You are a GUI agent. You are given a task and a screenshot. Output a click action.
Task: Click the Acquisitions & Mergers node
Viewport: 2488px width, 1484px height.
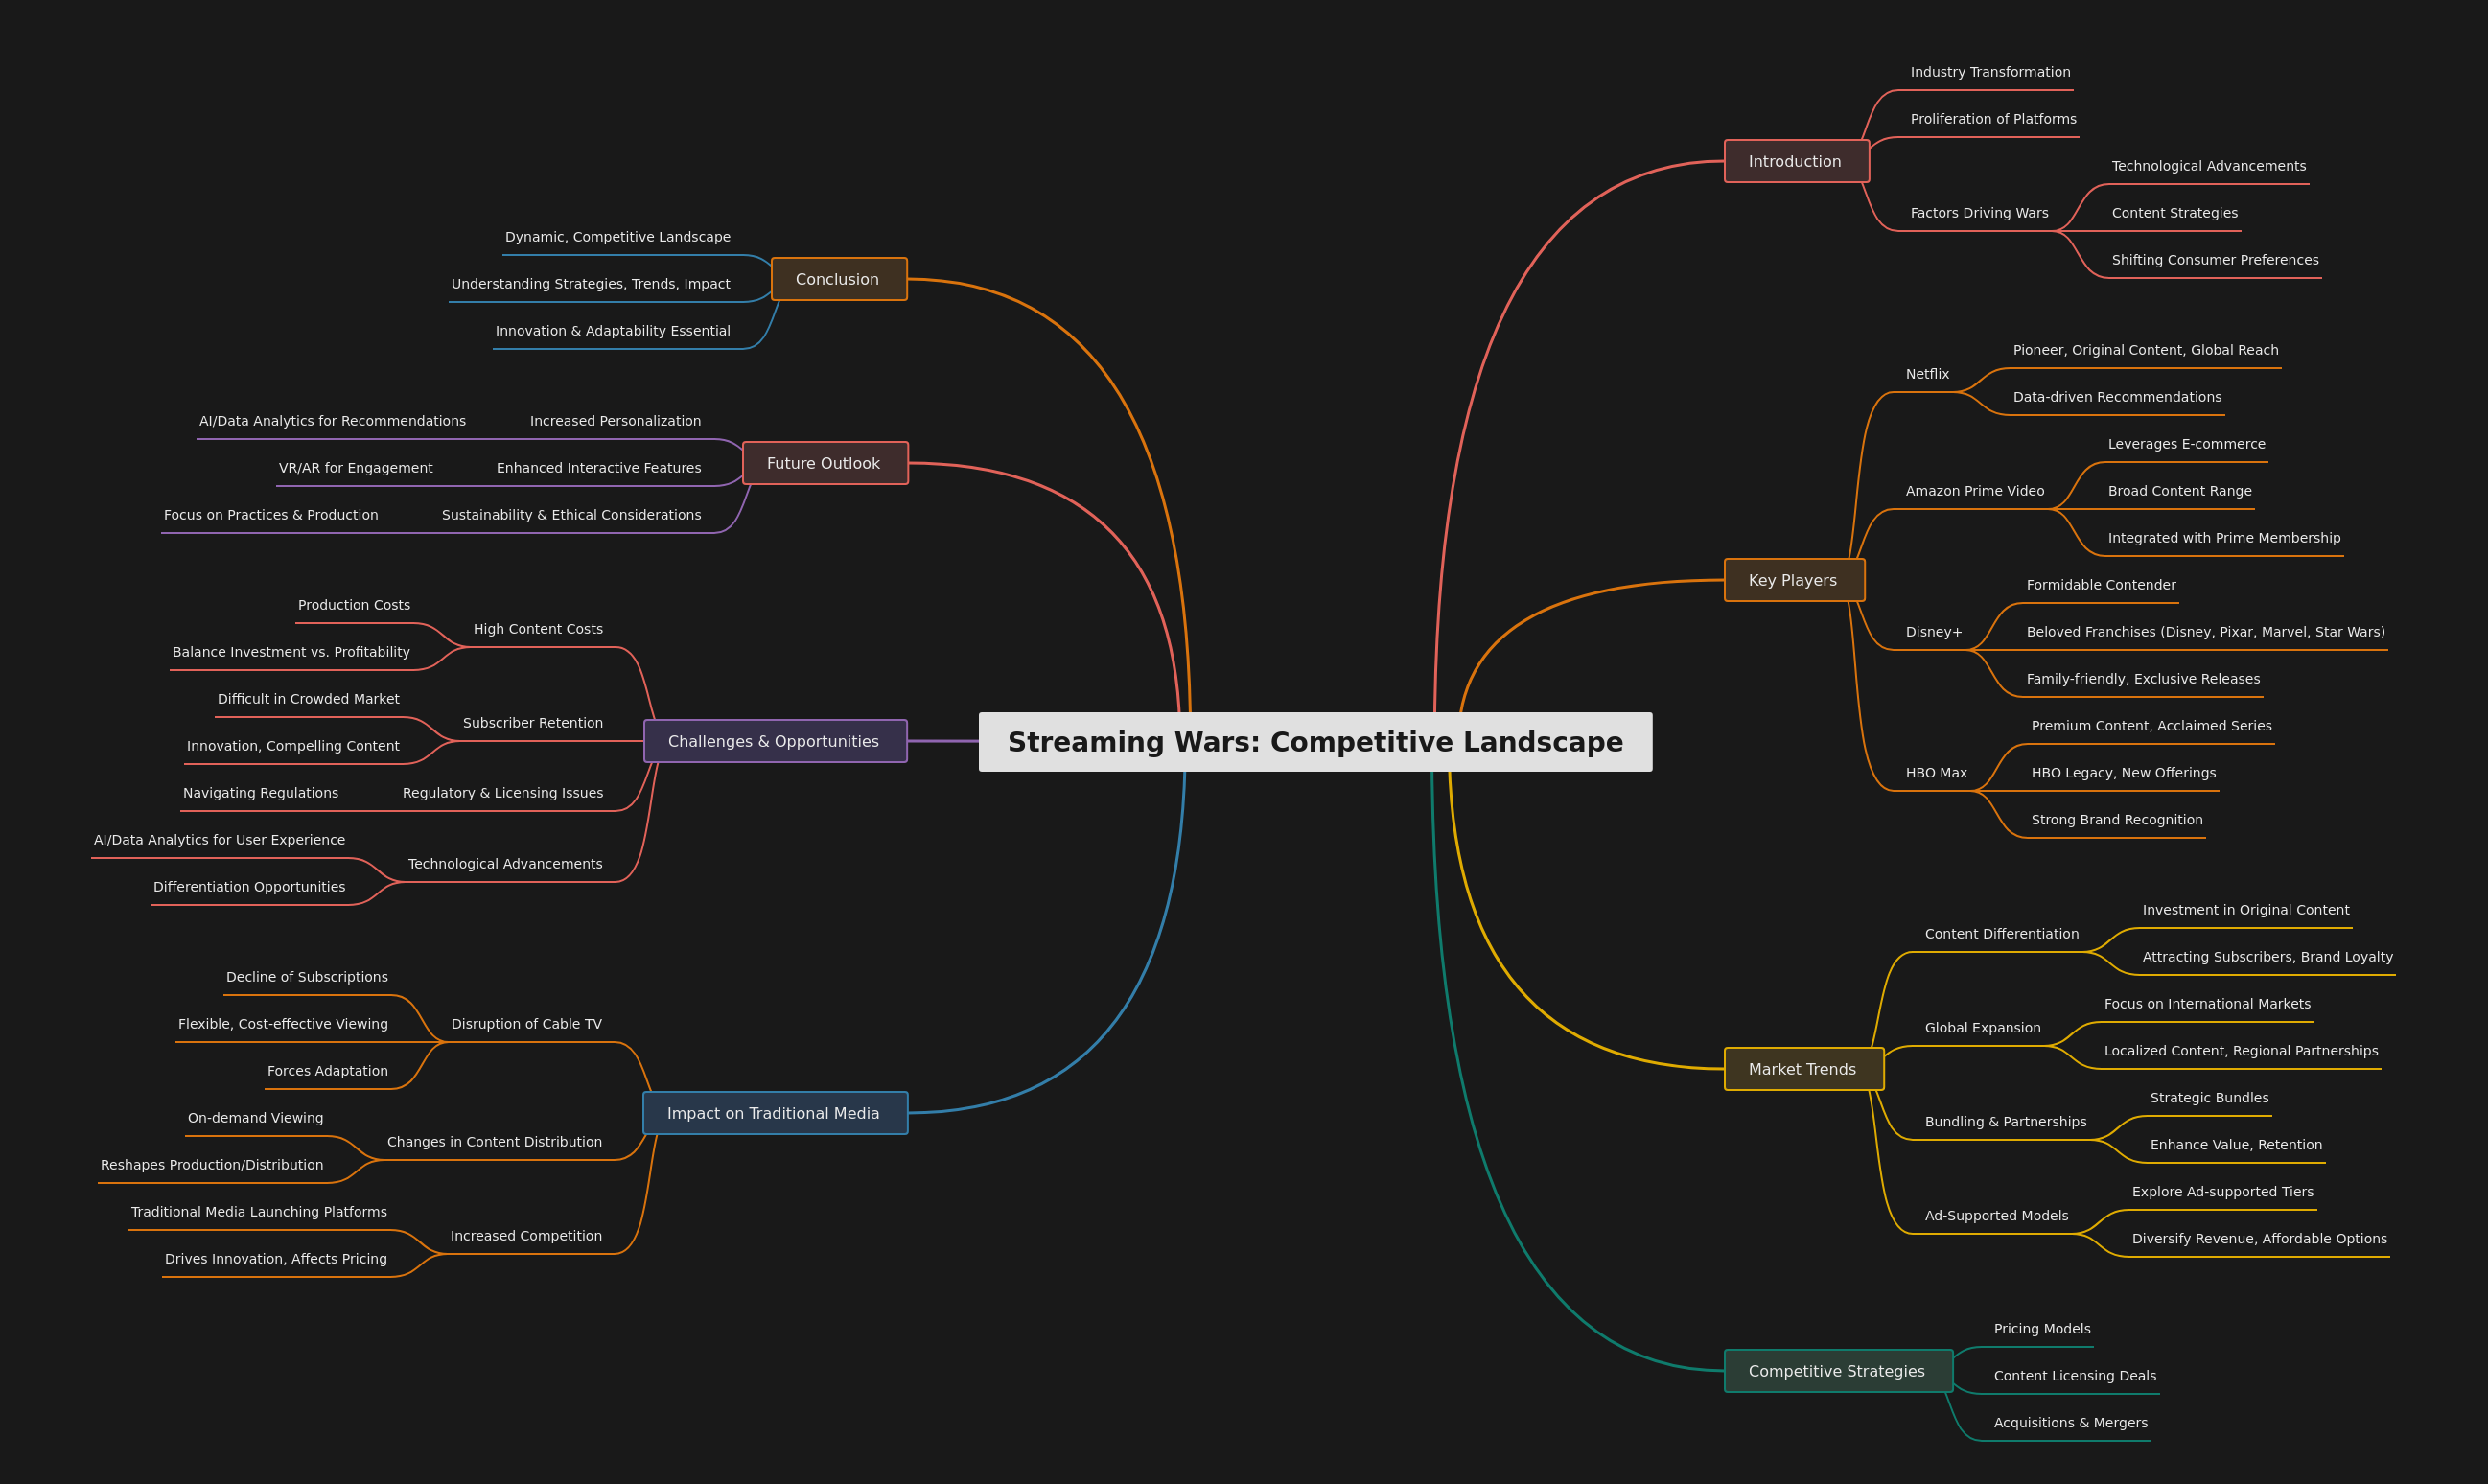(x=2070, y=1422)
